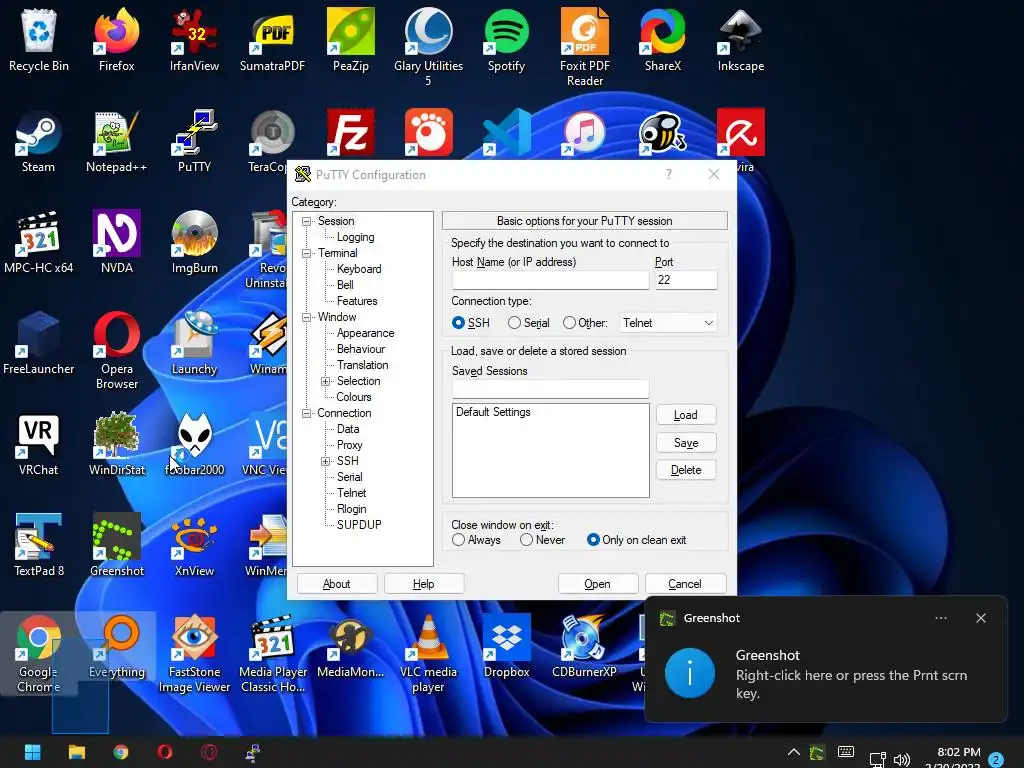Collapse the Window tree node
Image resolution: width=1024 pixels, height=768 pixels.
coord(306,317)
